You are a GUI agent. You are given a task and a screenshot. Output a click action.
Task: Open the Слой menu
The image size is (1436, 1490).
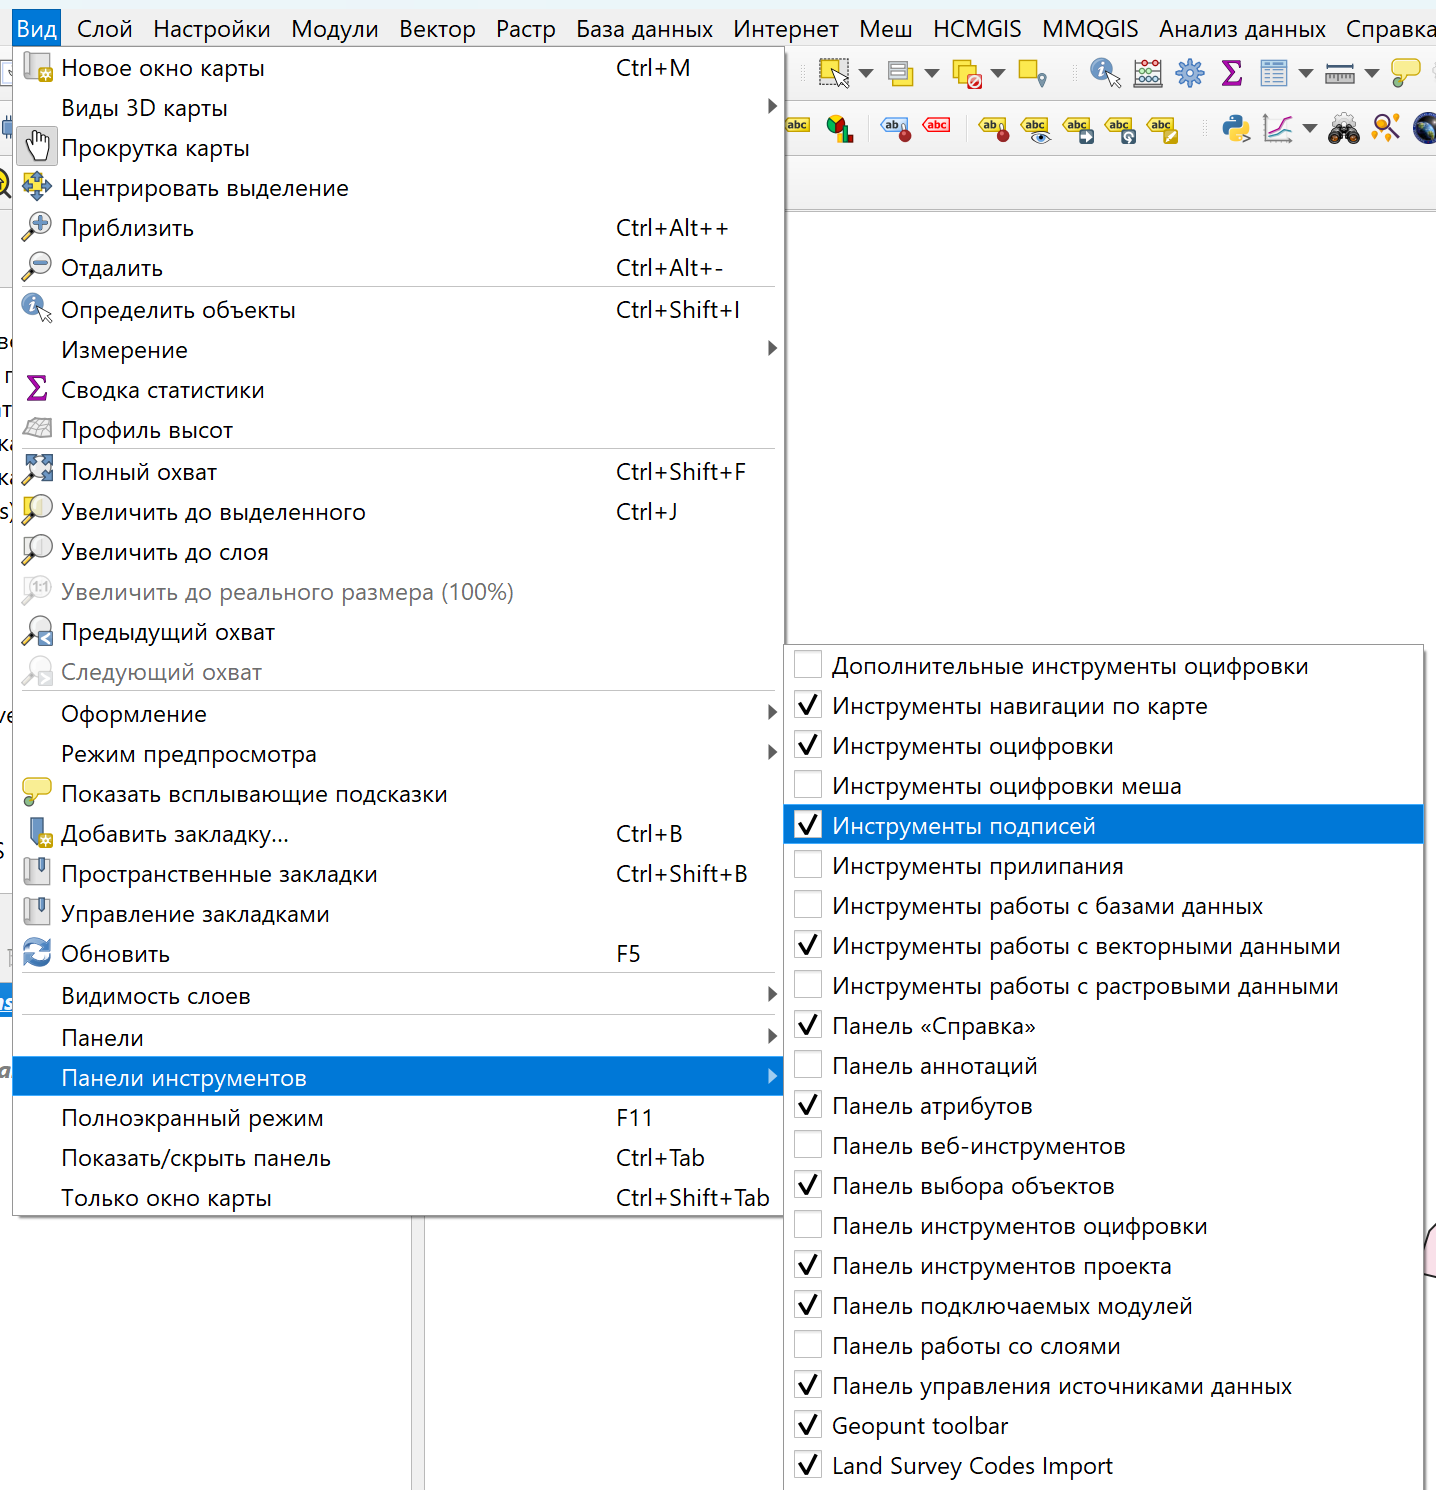(x=105, y=29)
